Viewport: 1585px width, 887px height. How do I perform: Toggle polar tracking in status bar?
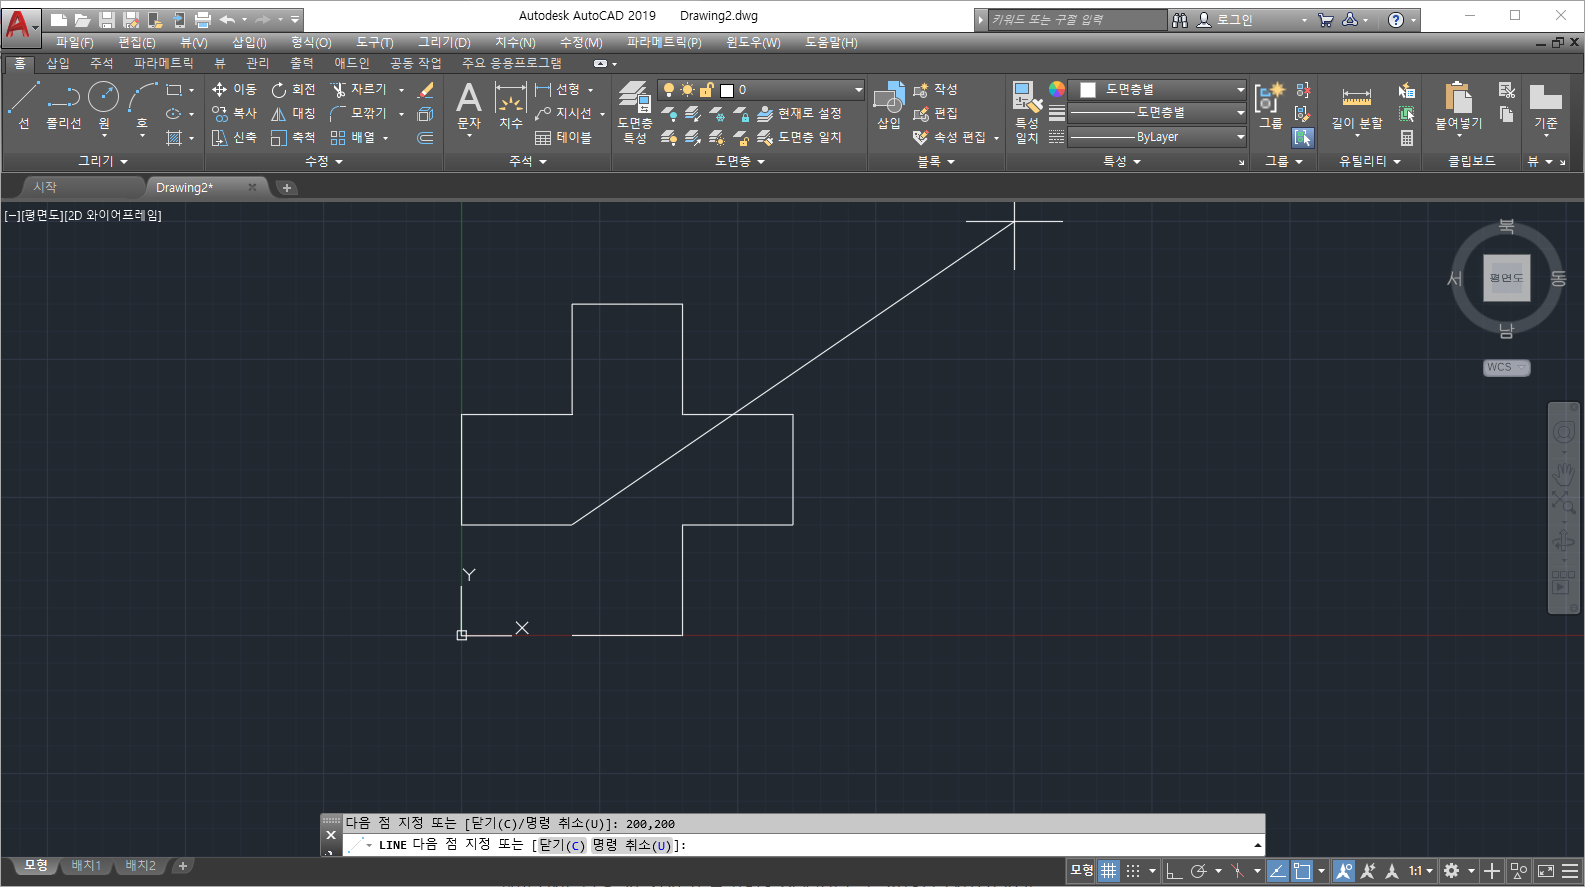1198,871
